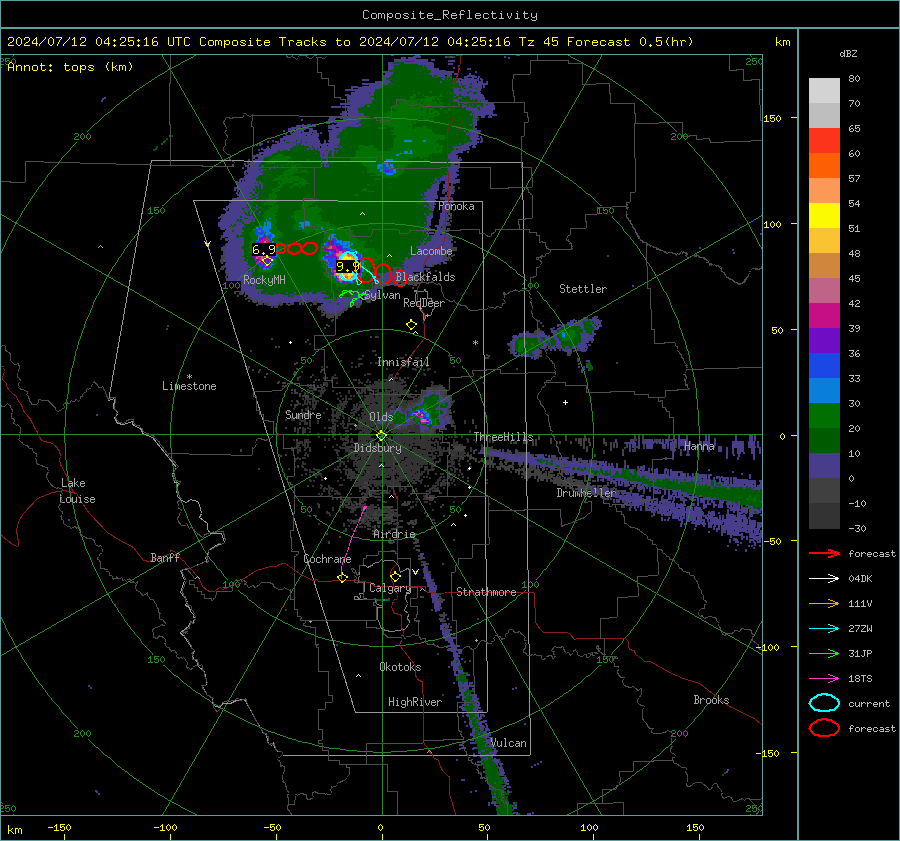The height and width of the screenshot is (841, 900).
Task: Click the Blackfalds label
Action: point(425,277)
